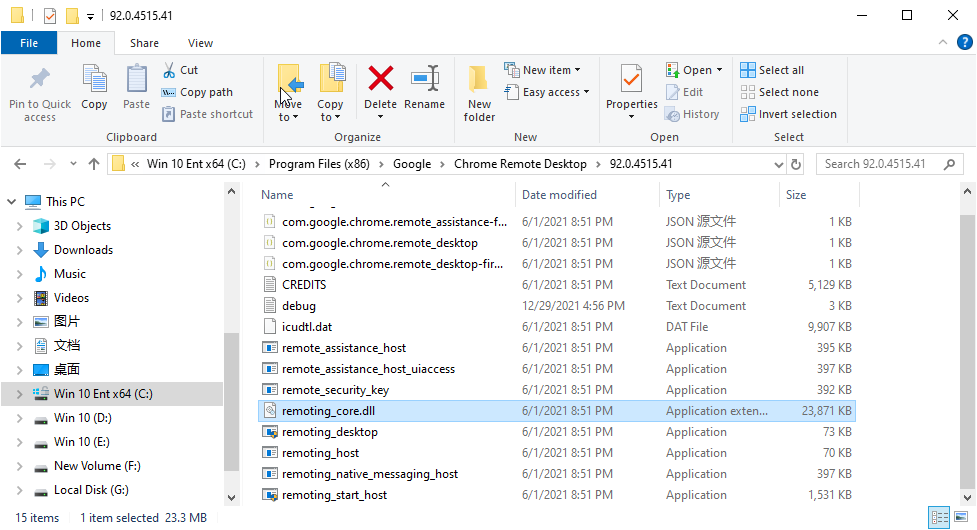Switch to large icons view in status bar
The image size is (977, 530).
(x=961, y=517)
